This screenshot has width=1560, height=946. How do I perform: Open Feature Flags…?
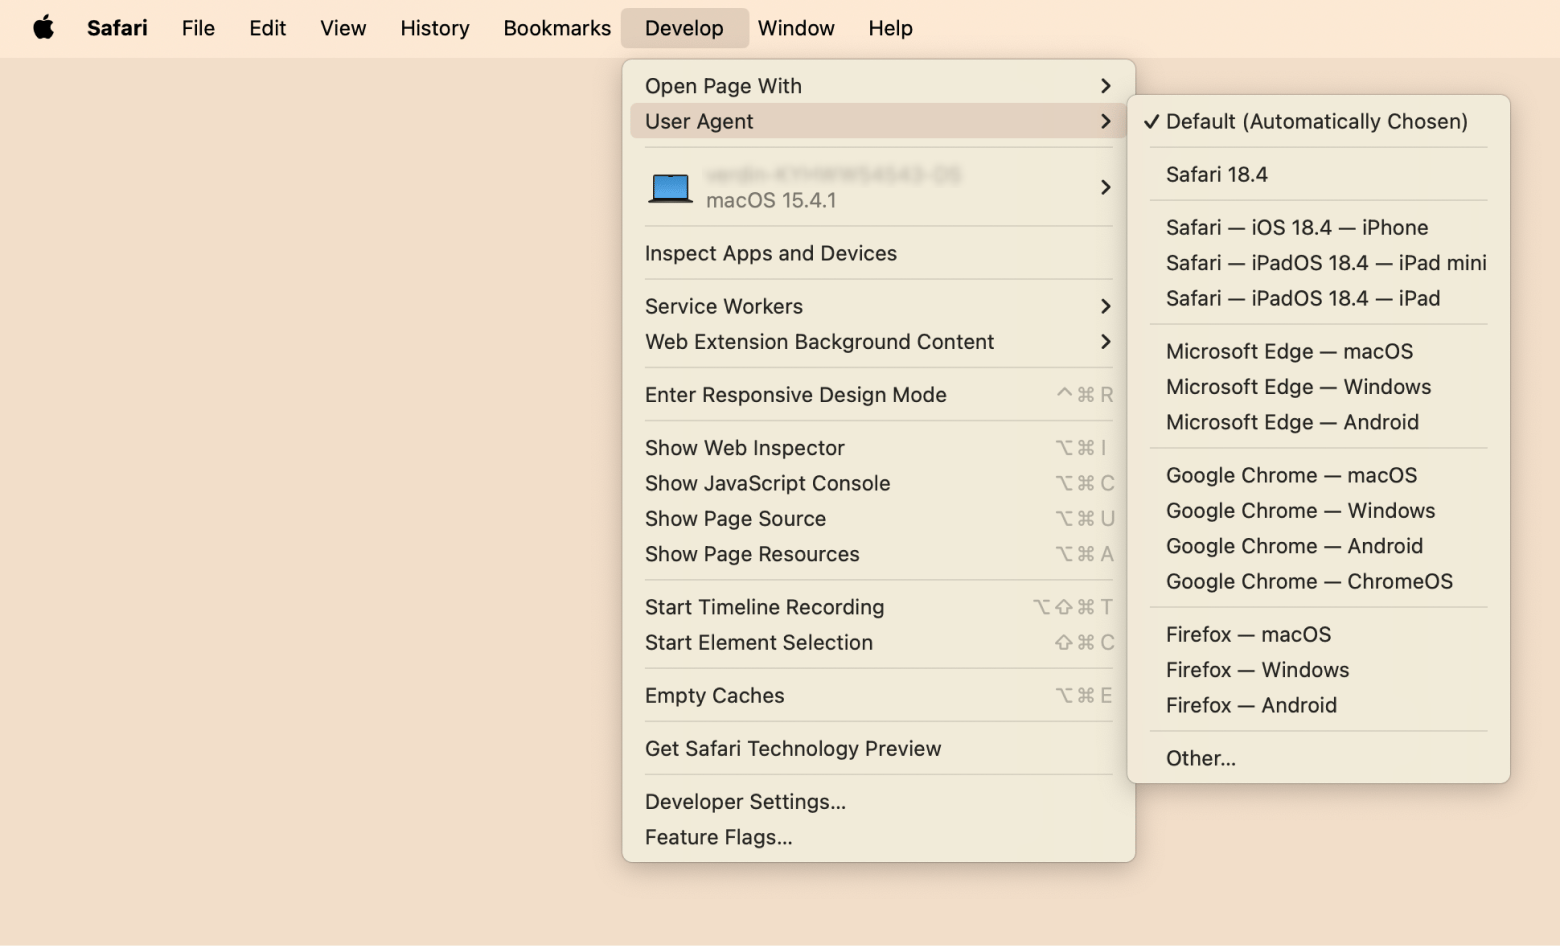point(718,837)
